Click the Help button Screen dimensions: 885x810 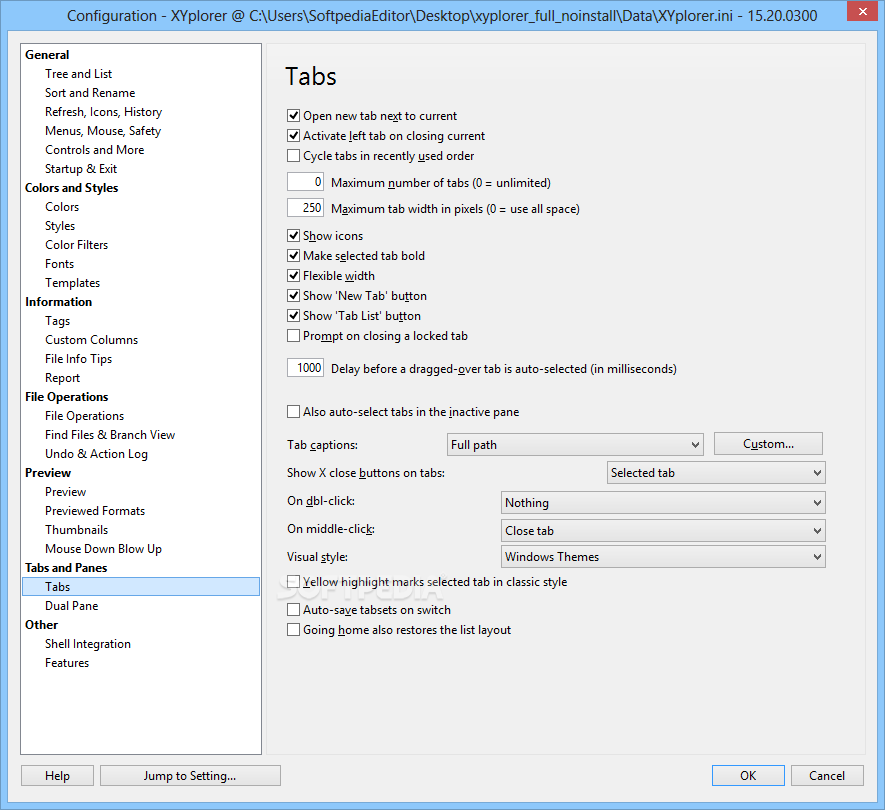[58, 776]
